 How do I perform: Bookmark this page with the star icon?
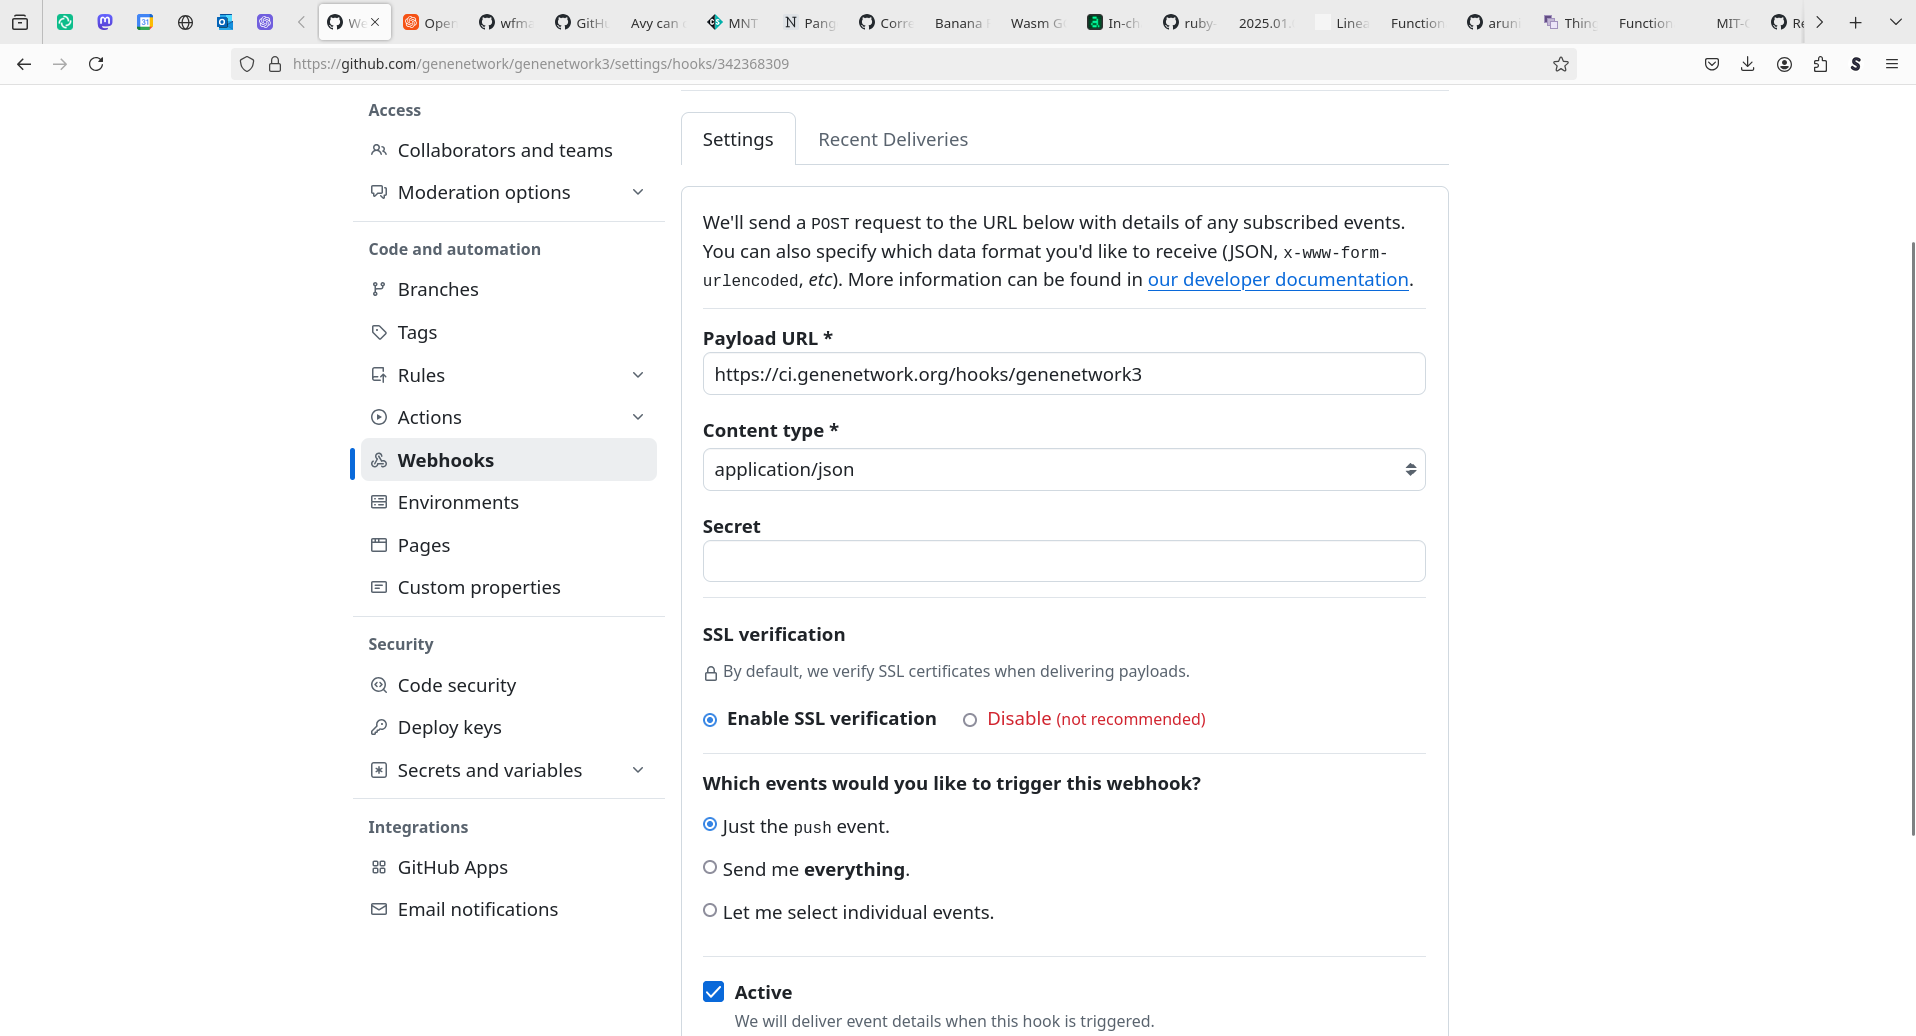coord(1560,64)
